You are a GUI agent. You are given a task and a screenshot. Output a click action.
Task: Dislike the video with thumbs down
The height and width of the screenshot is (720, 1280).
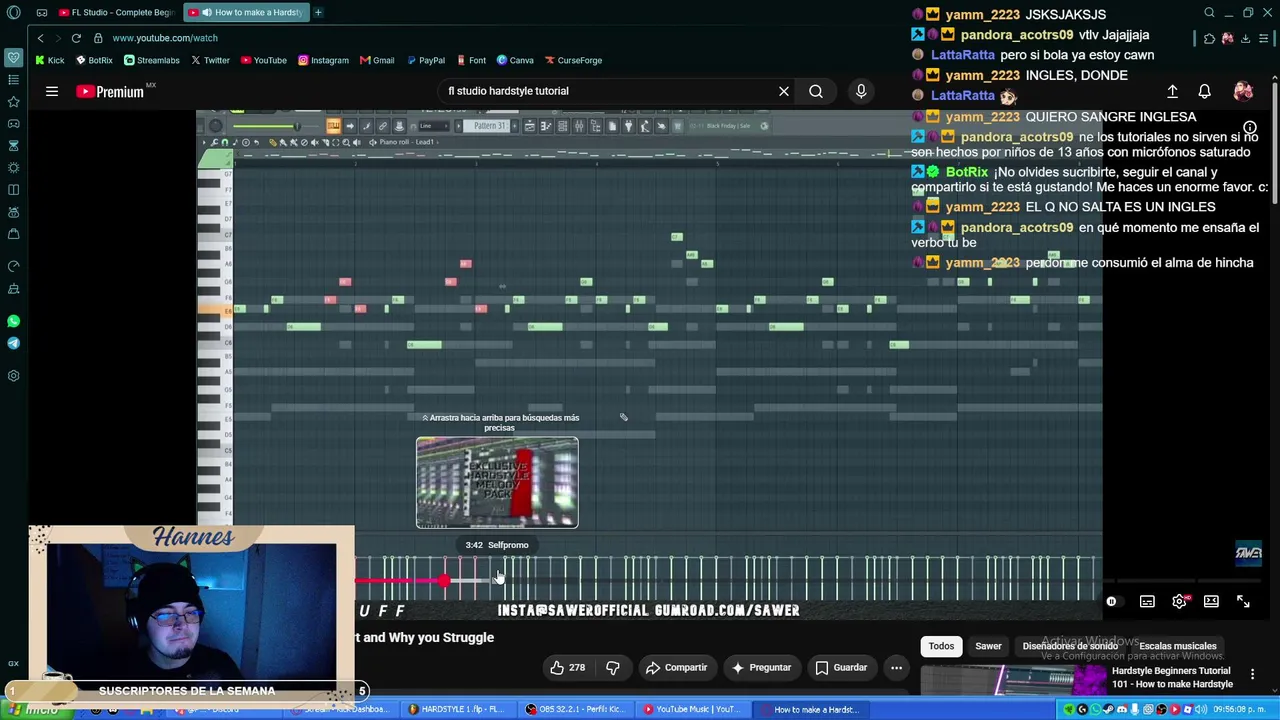point(613,668)
